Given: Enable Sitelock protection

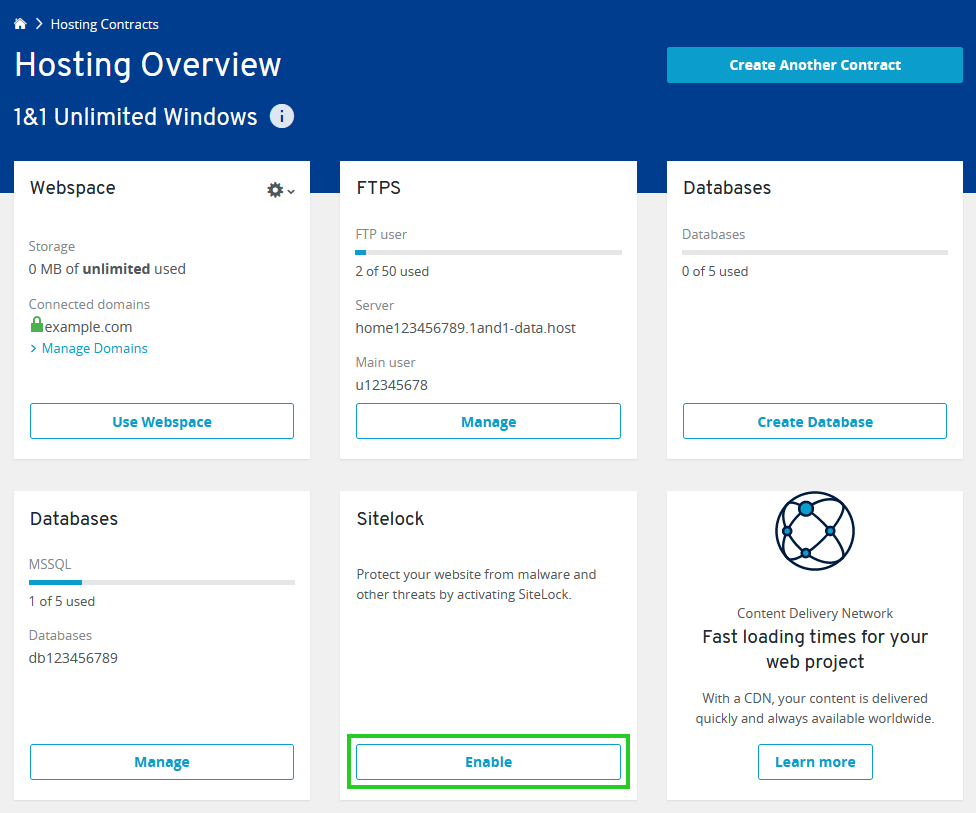Looking at the screenshot, I should click(488, 762).
